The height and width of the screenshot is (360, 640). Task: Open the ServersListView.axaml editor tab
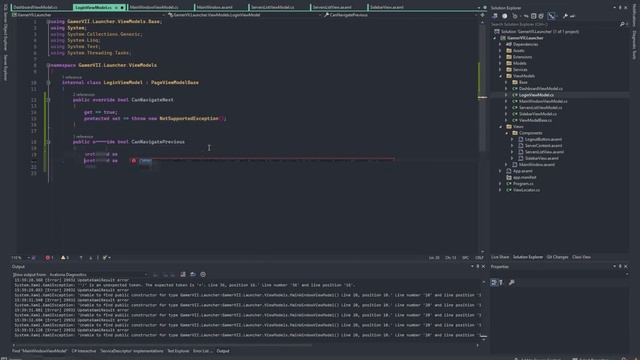[332, 7]
